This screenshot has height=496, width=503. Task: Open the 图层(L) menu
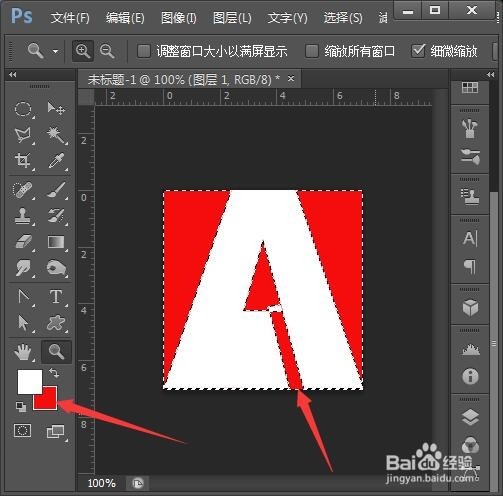click(x=232, y=18)
